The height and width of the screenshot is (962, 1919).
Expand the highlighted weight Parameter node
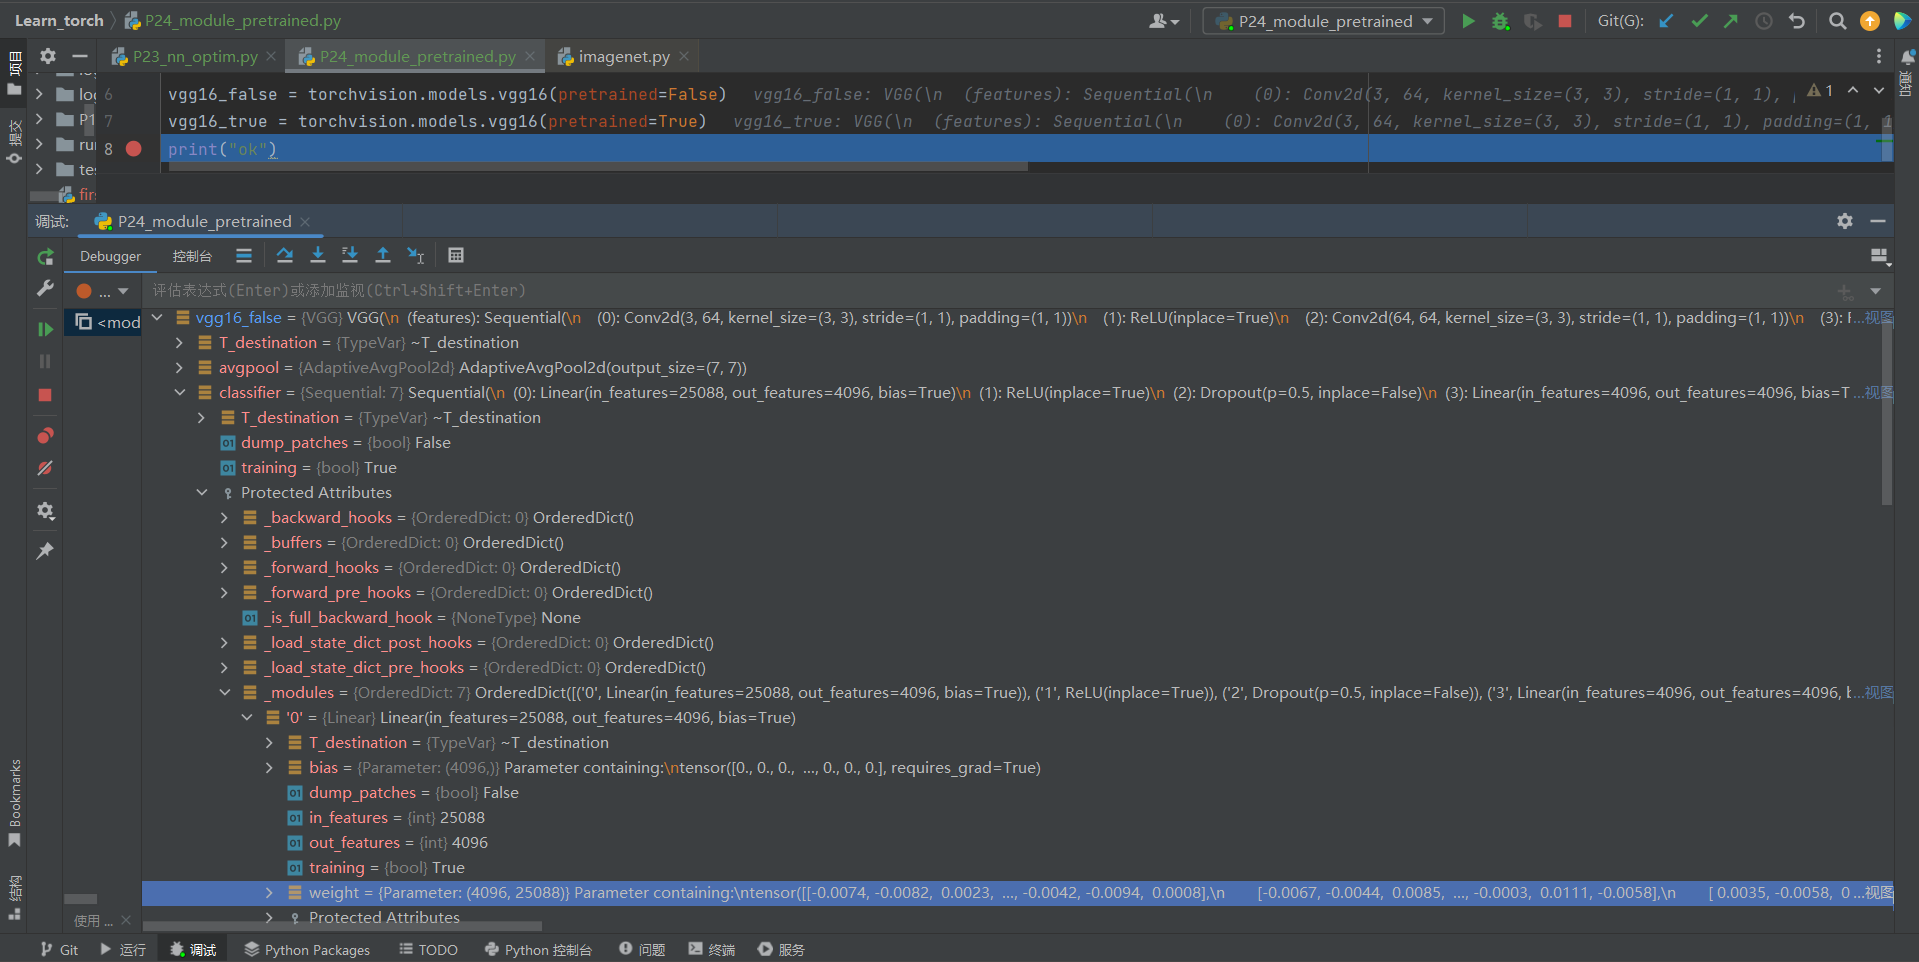click(269, 893)
